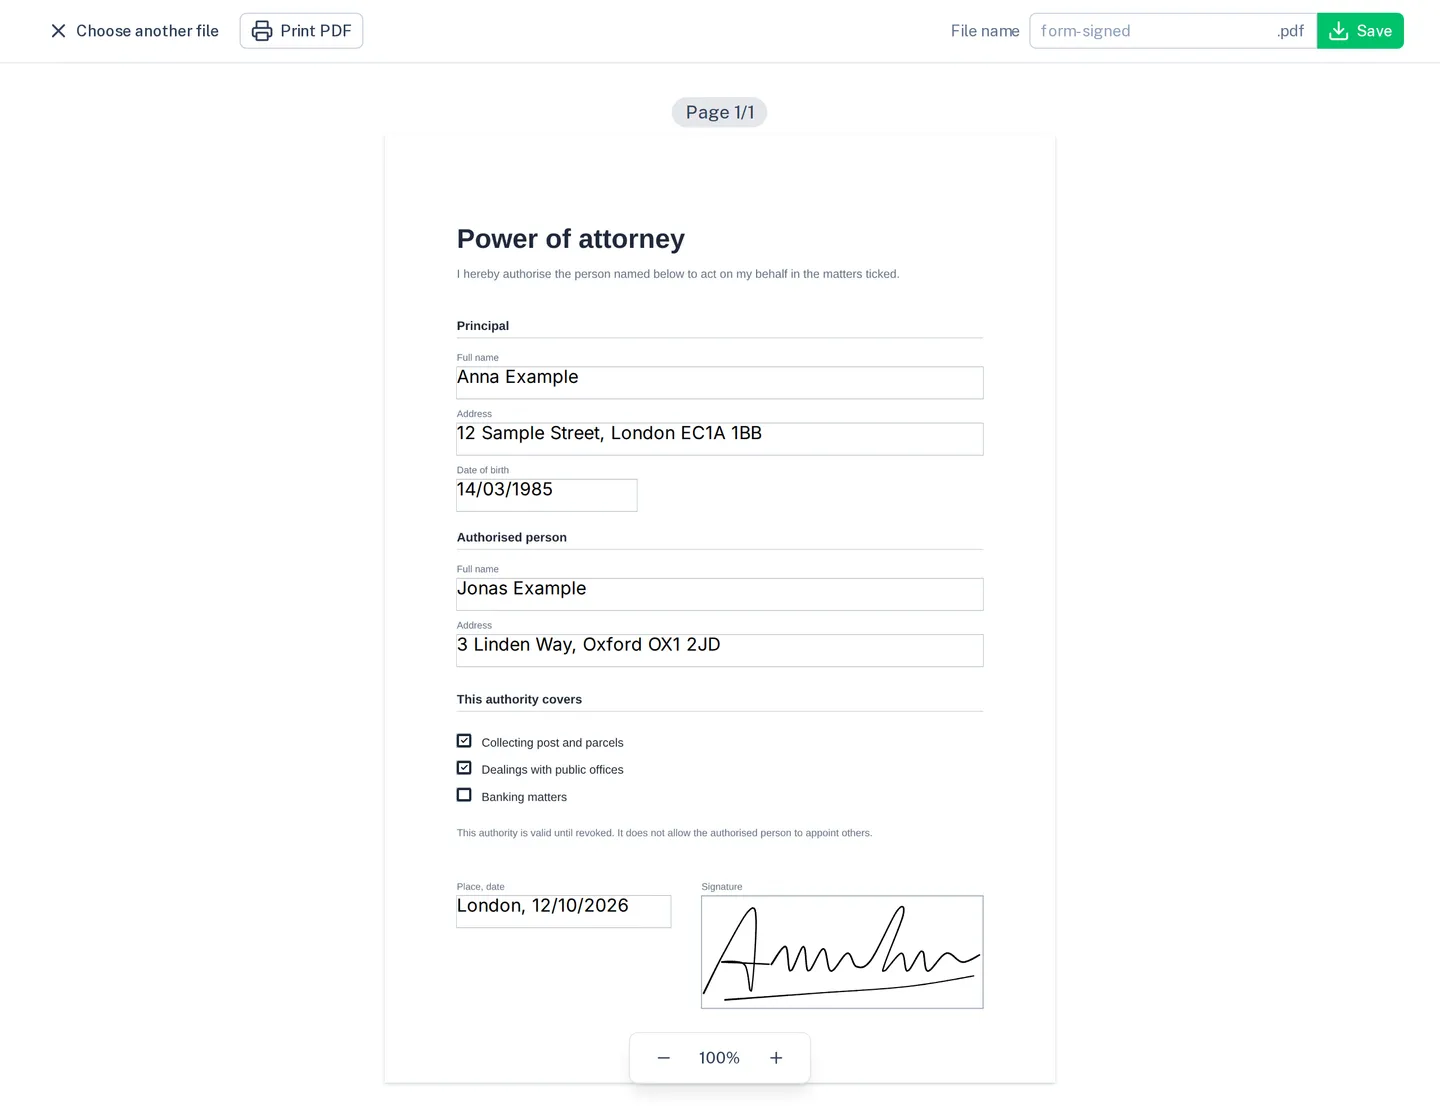1440x1120 pixels.
Task: Zoom in with the plus icon
Action: click(776, 1058)
